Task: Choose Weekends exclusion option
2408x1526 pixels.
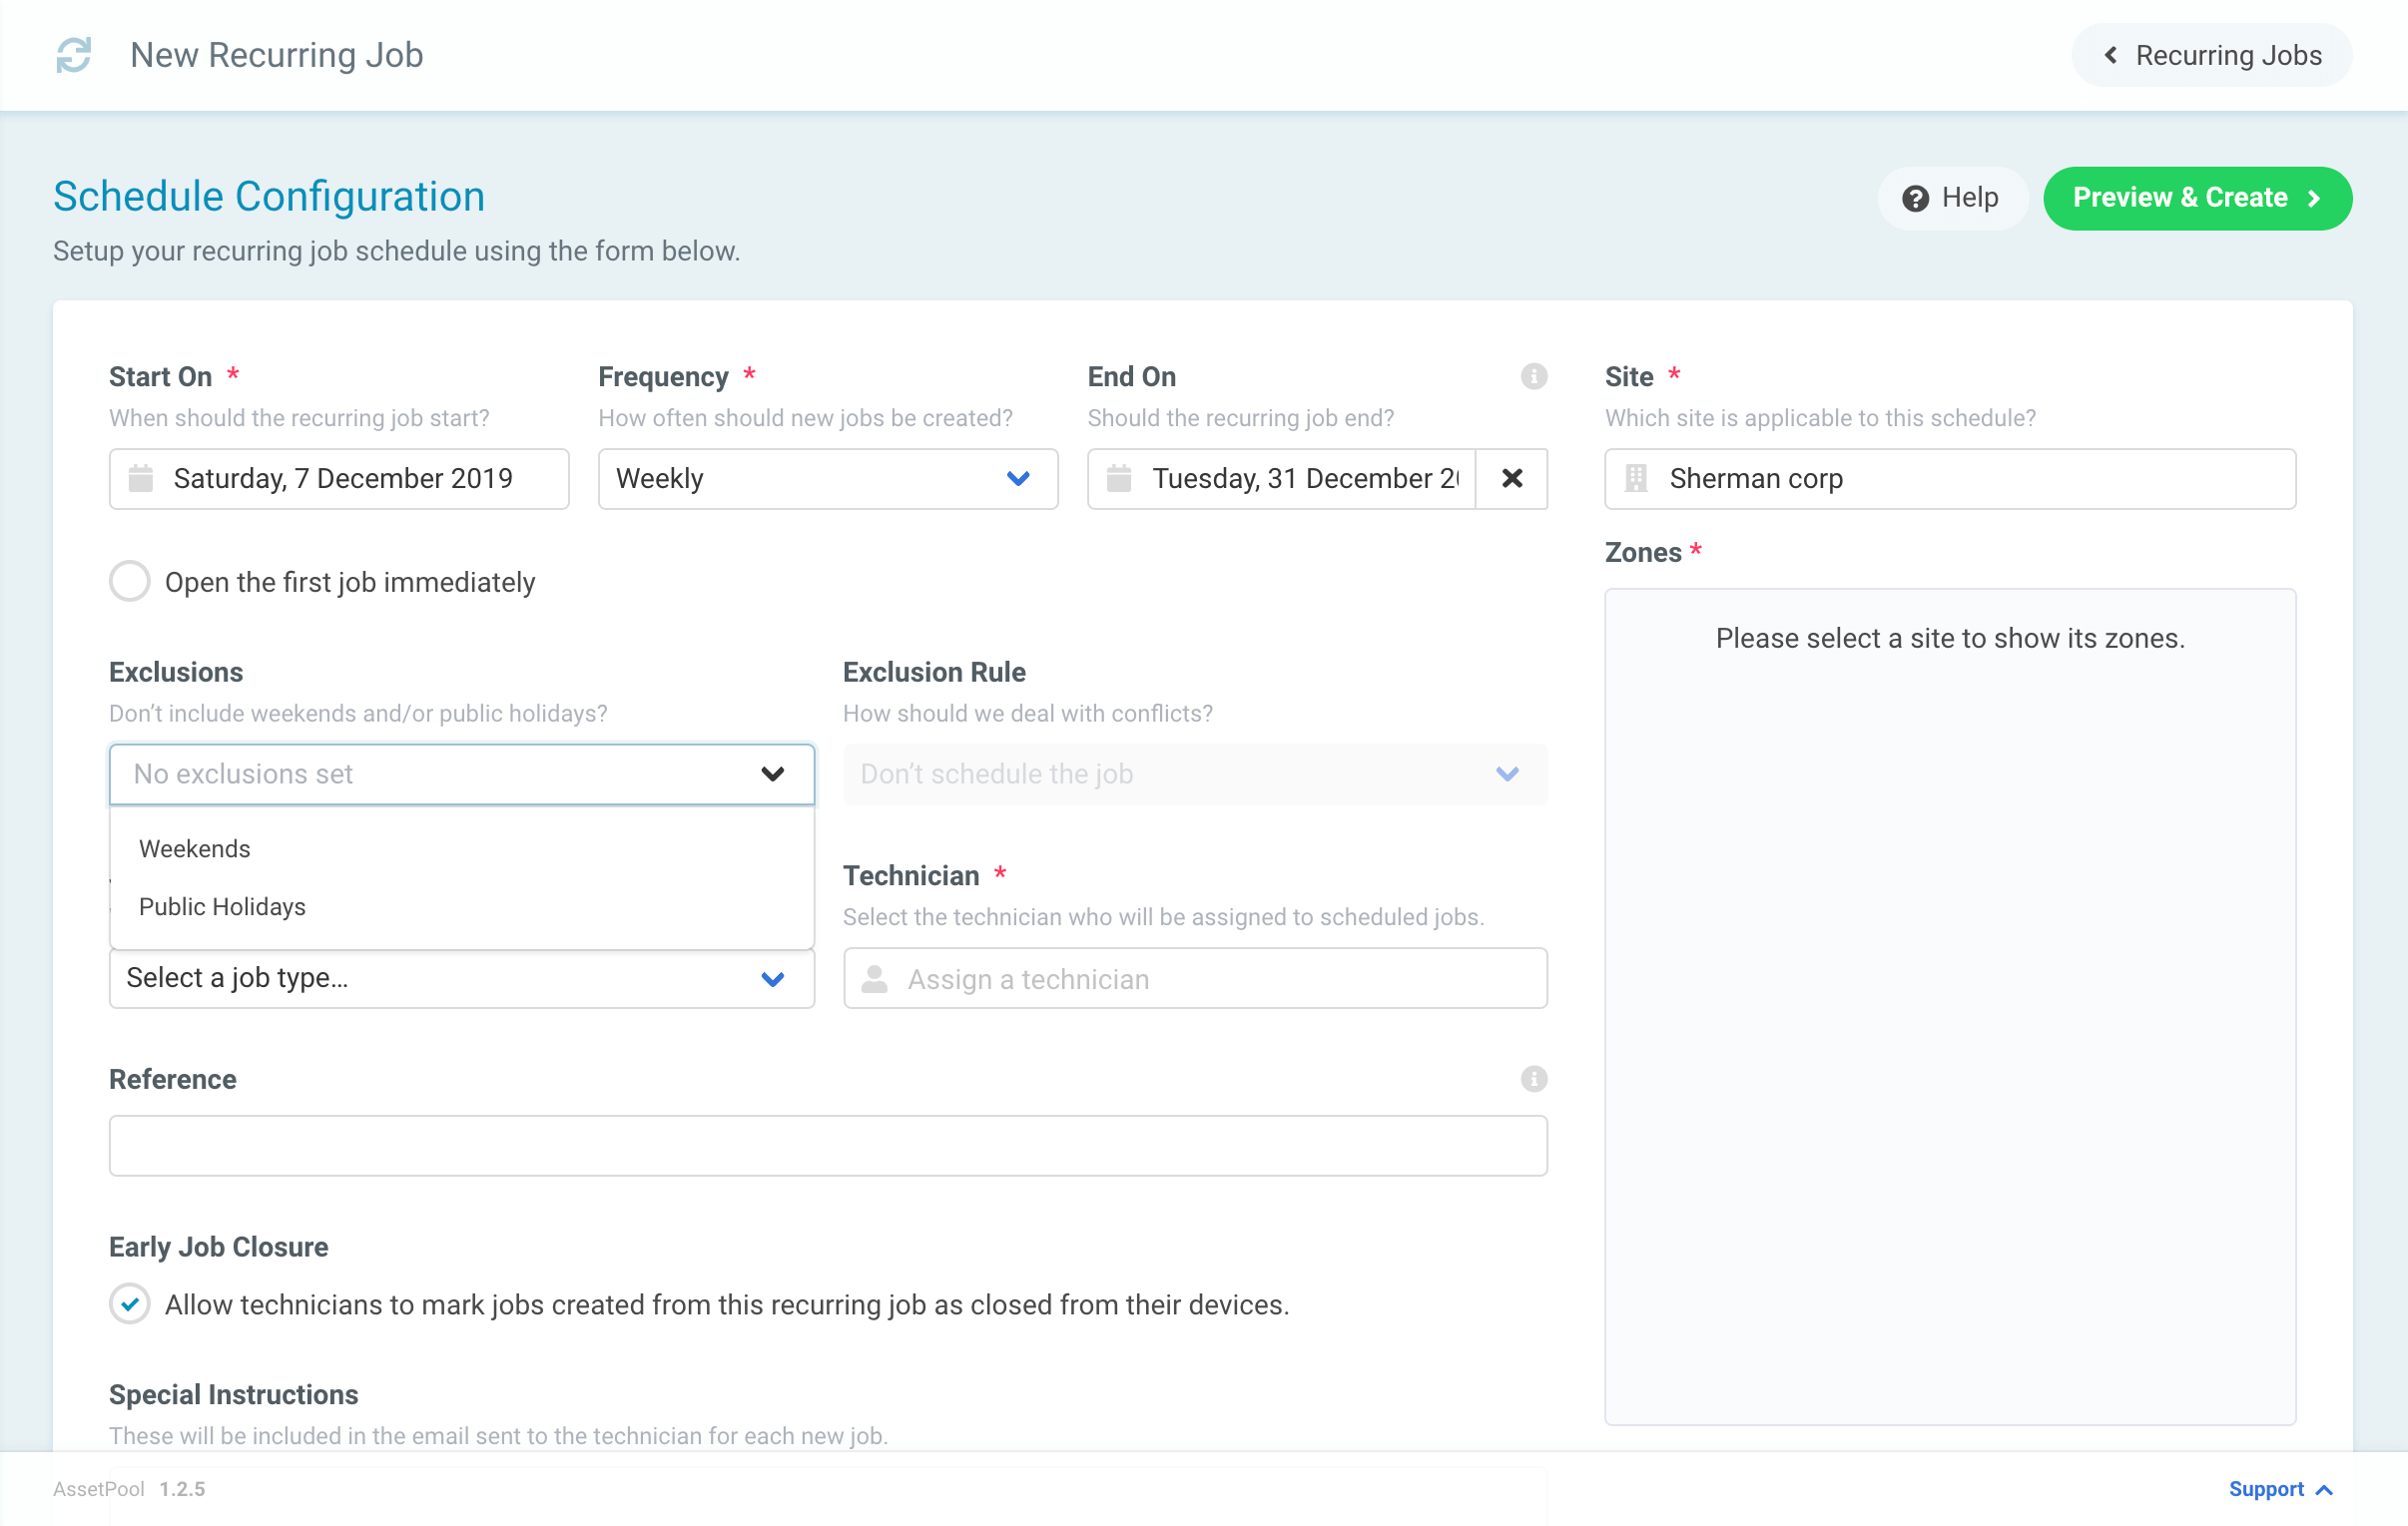Action: coord(462,849)
